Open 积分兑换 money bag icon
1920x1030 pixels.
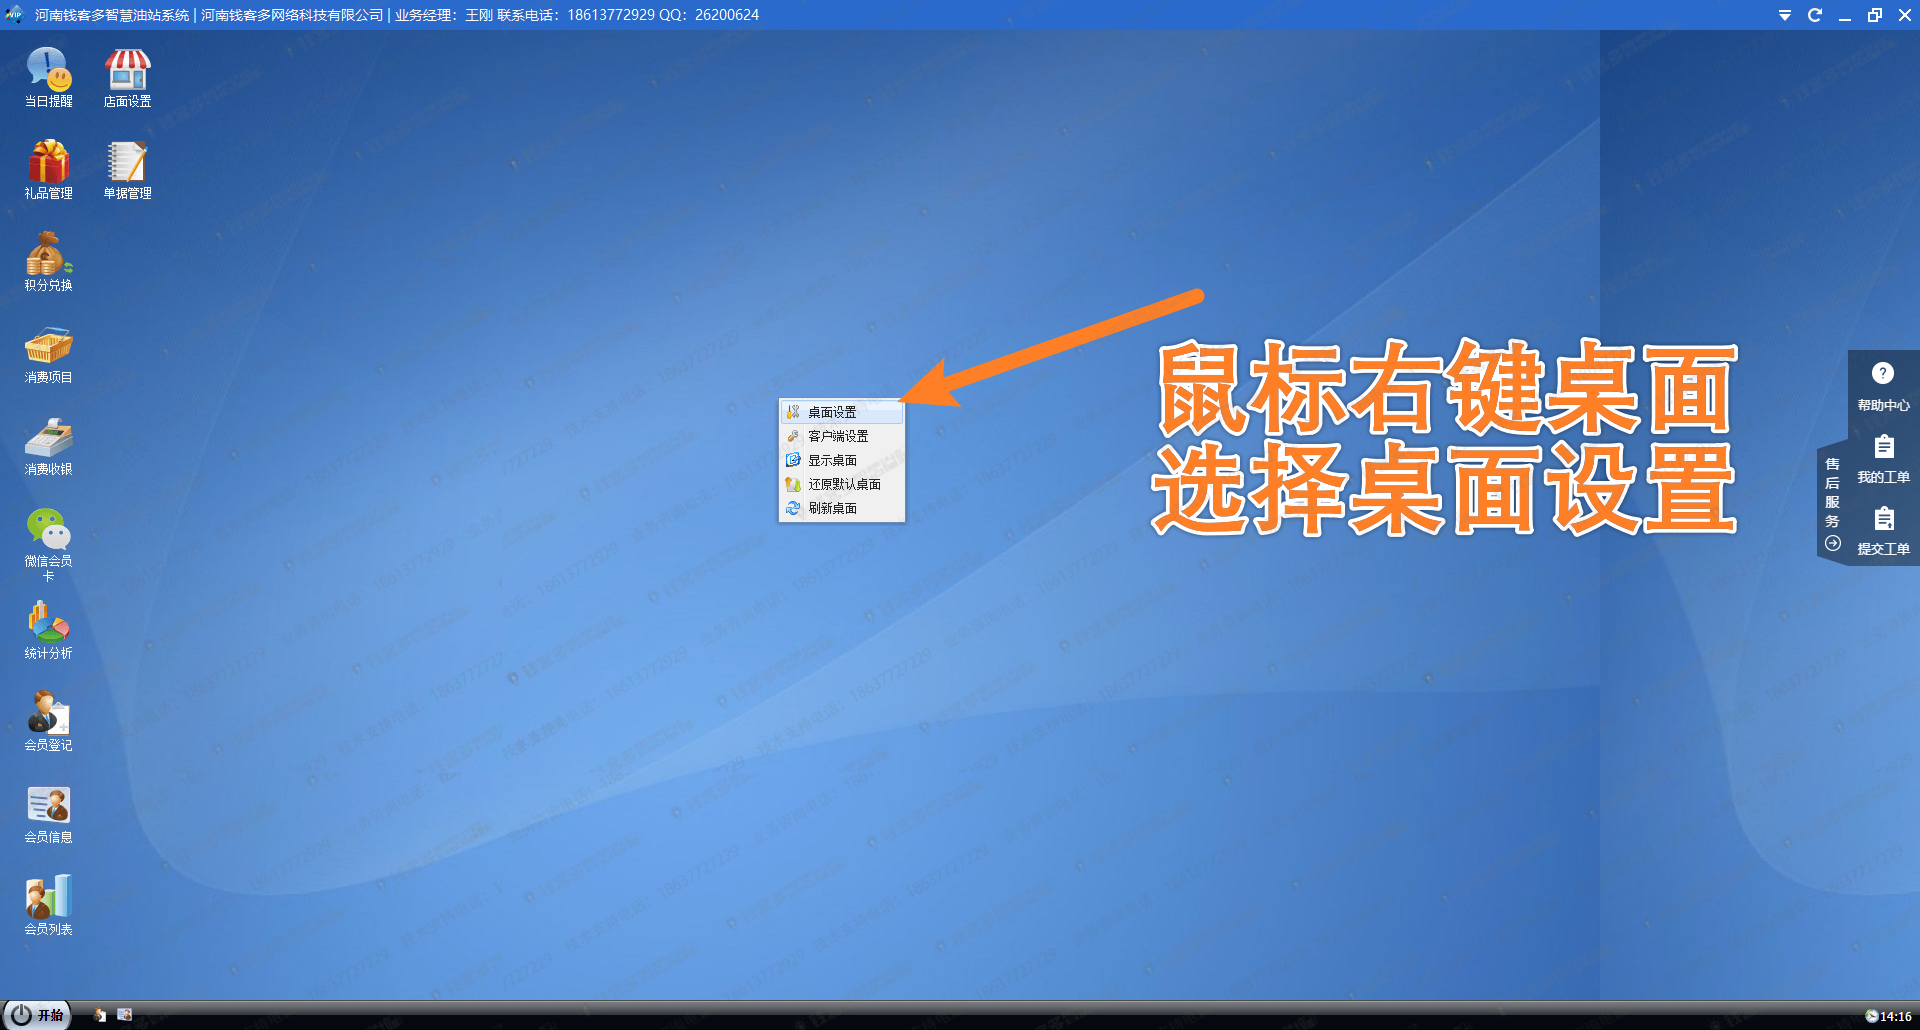pos(48,262)
